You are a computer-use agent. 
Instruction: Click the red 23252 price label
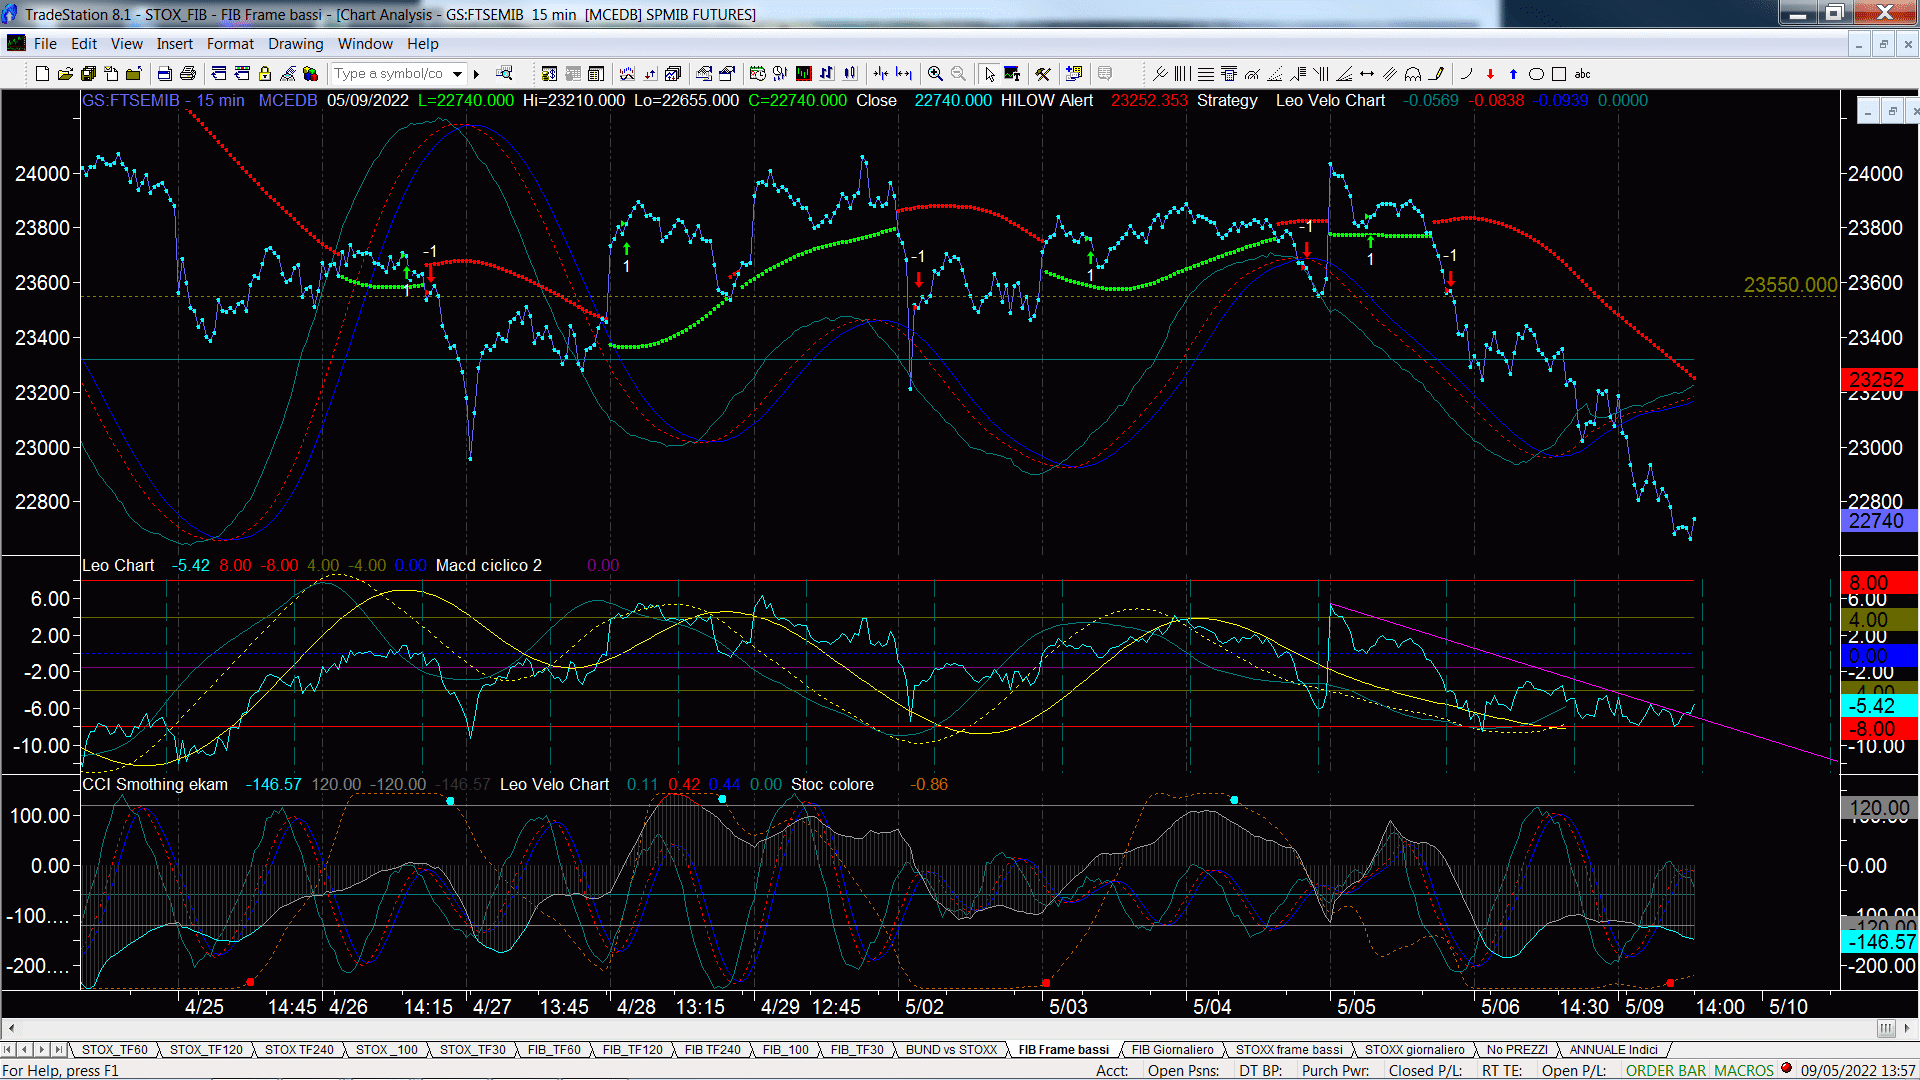(1878, 380)
